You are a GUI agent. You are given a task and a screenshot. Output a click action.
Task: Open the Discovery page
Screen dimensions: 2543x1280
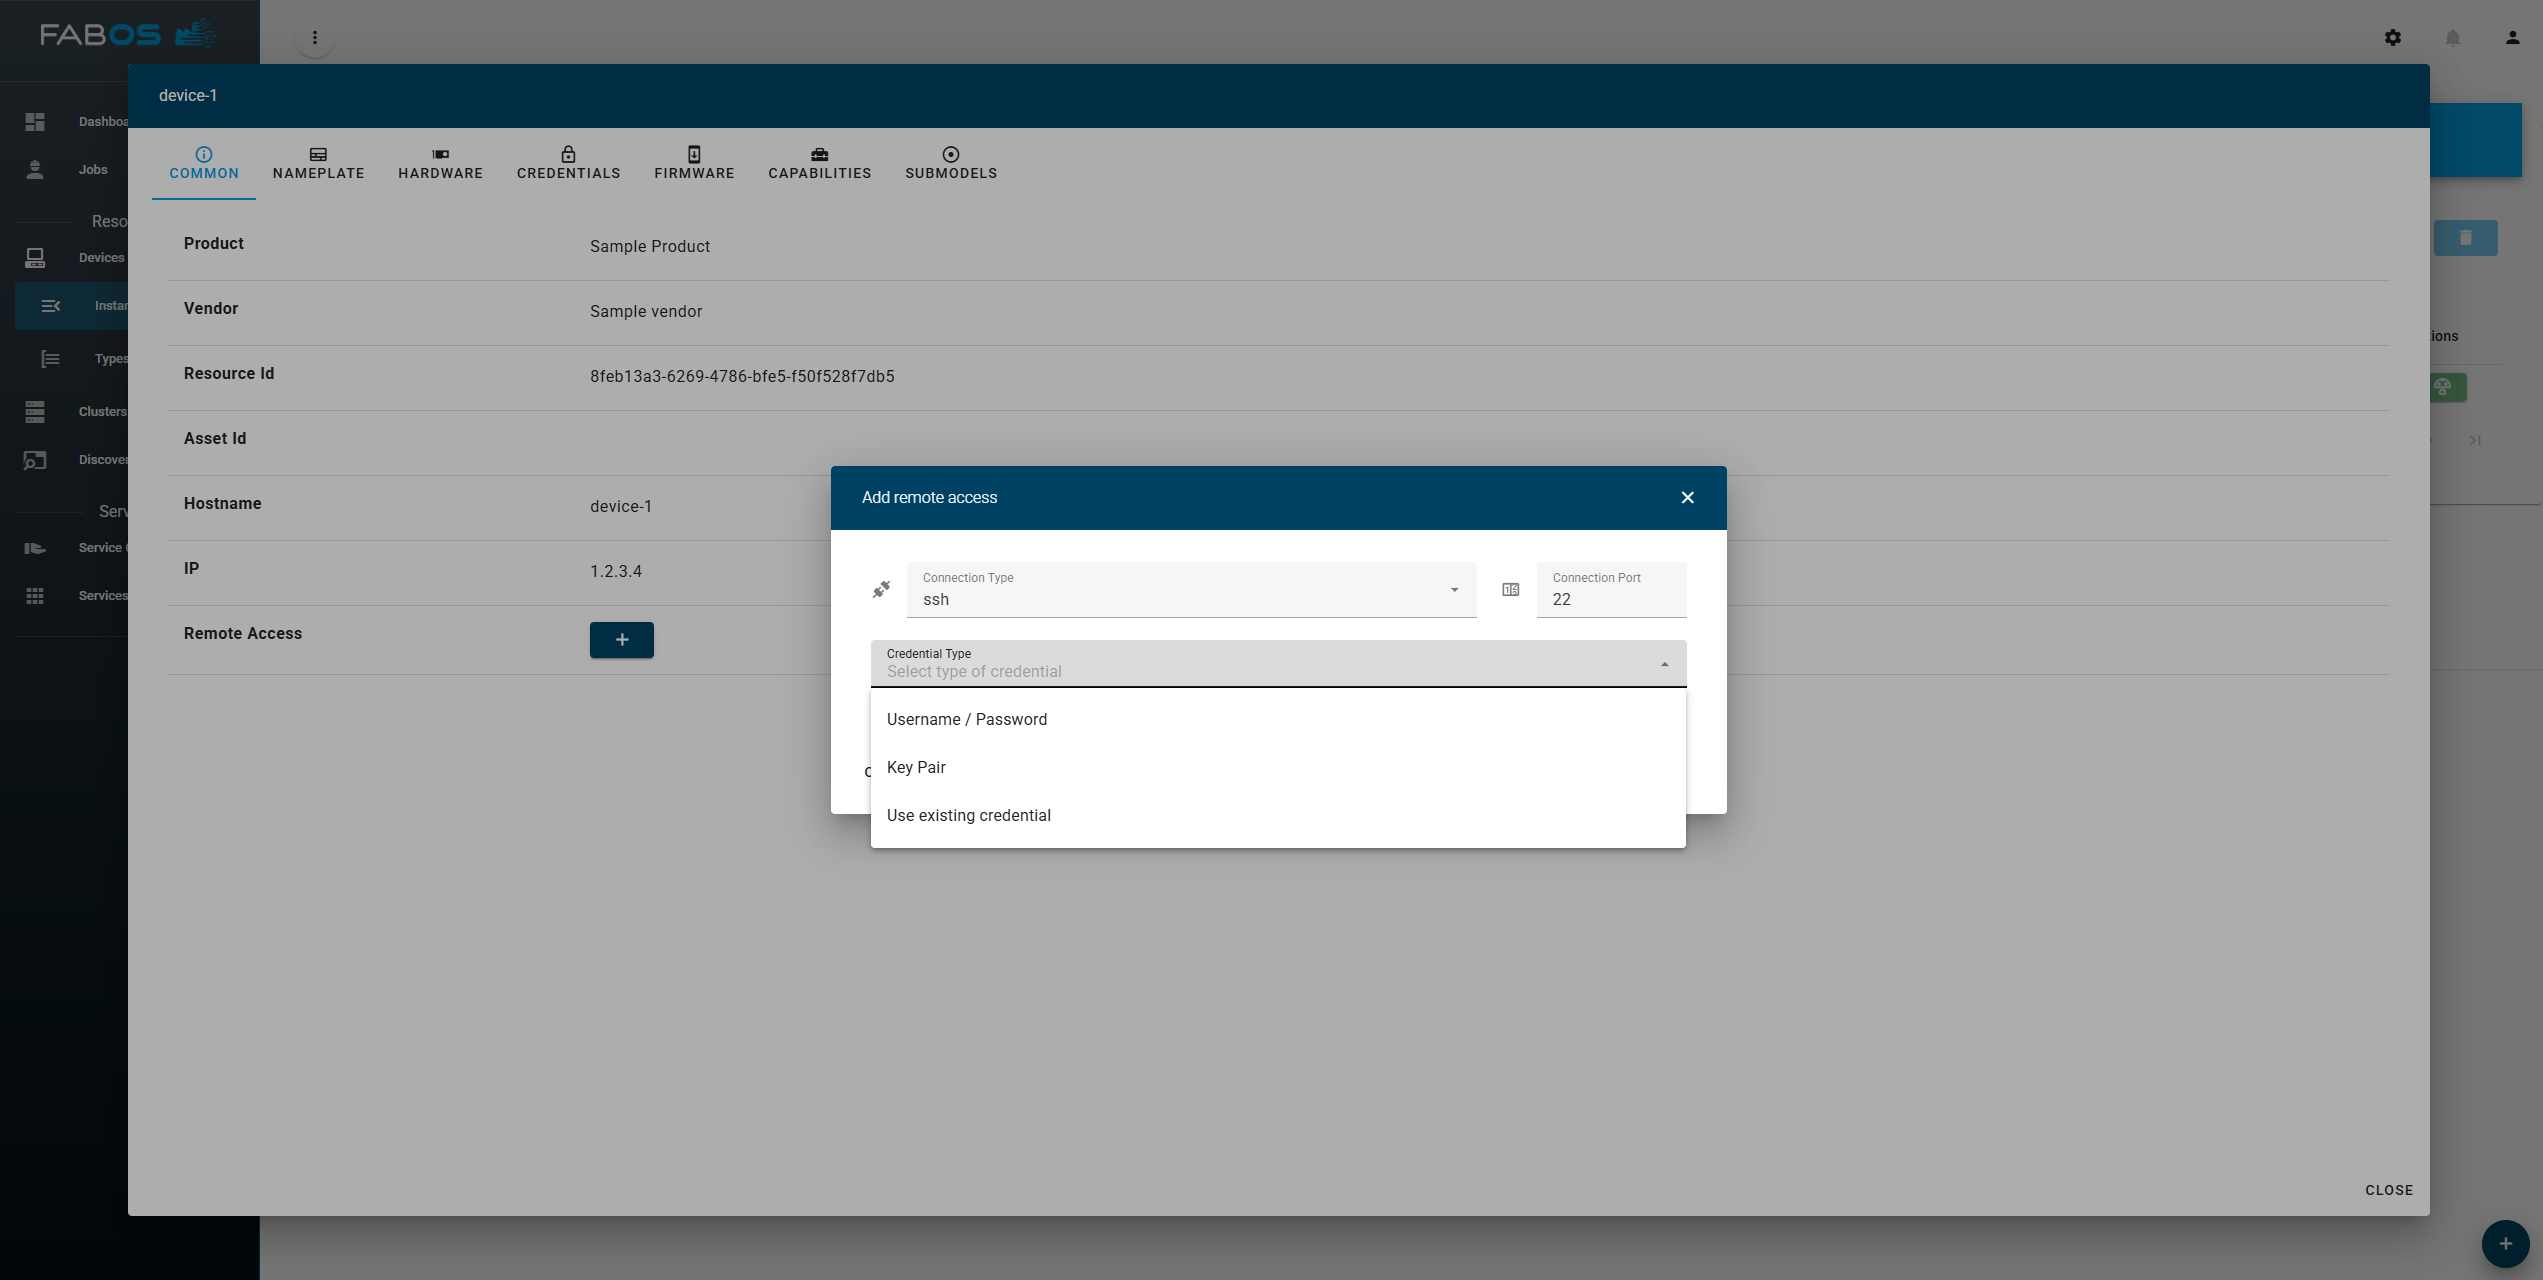[35, 459]
